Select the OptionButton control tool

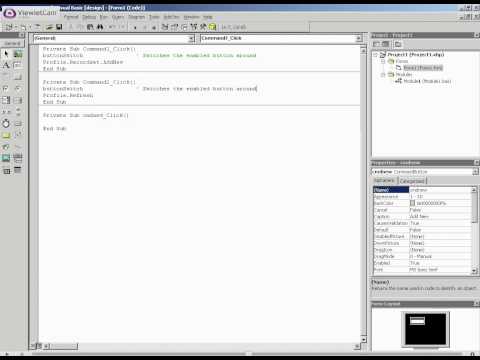pyautogui.click(x=18, y=89)
